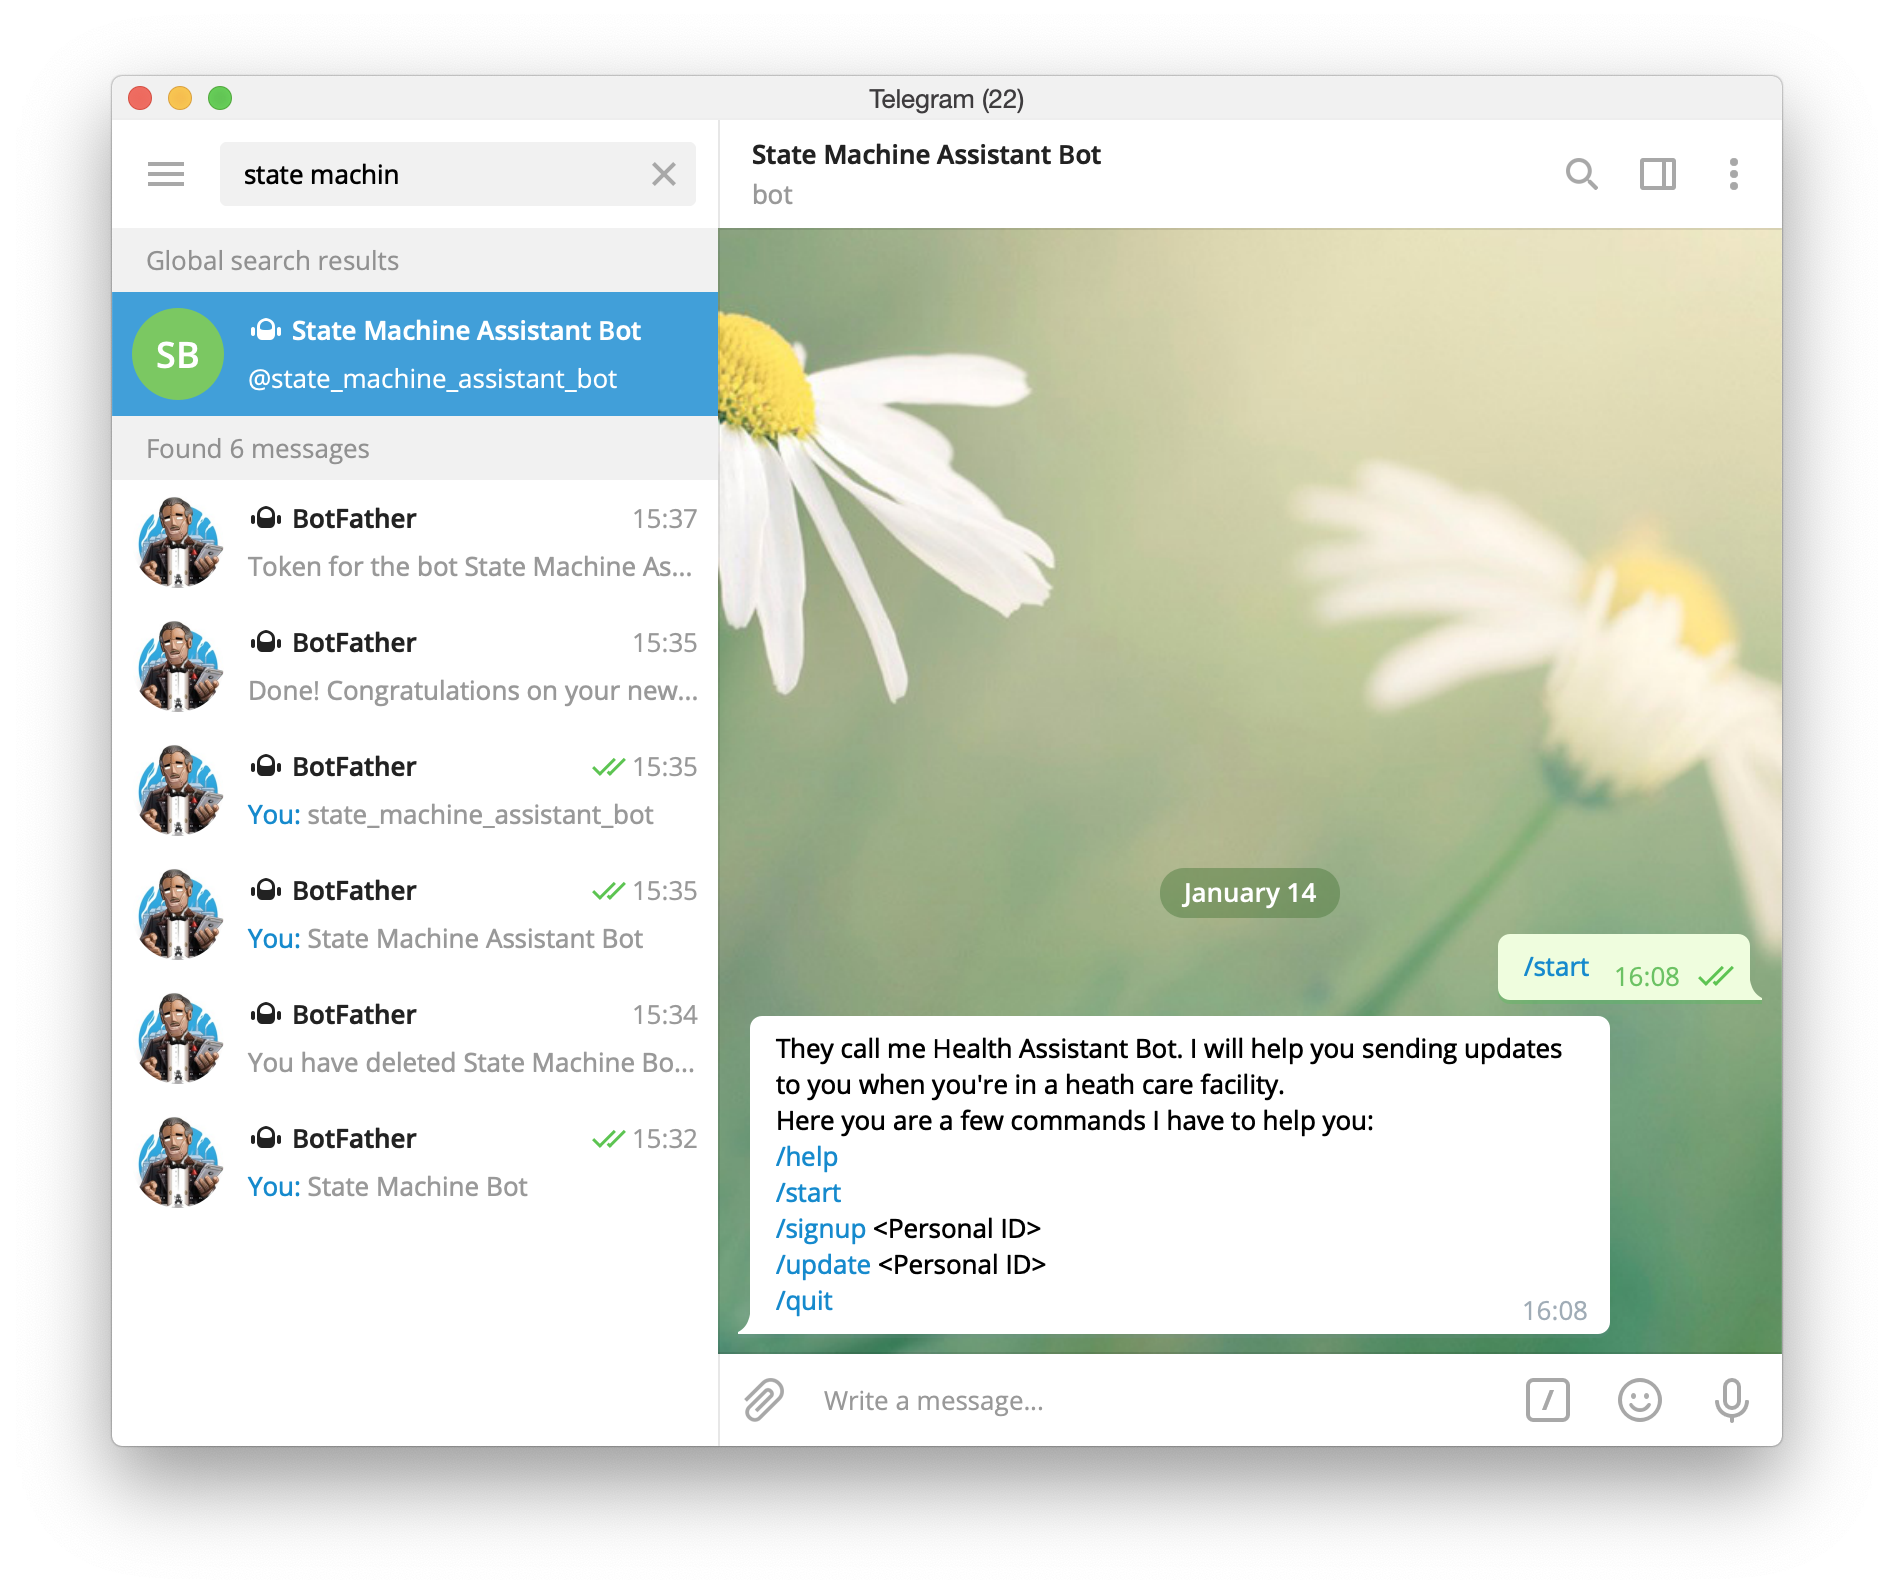This screenshot has height=1594, width=1894.
Task: Open message 'You: state_machine_assistant_bot'
Action: click(x=415, y=790)
